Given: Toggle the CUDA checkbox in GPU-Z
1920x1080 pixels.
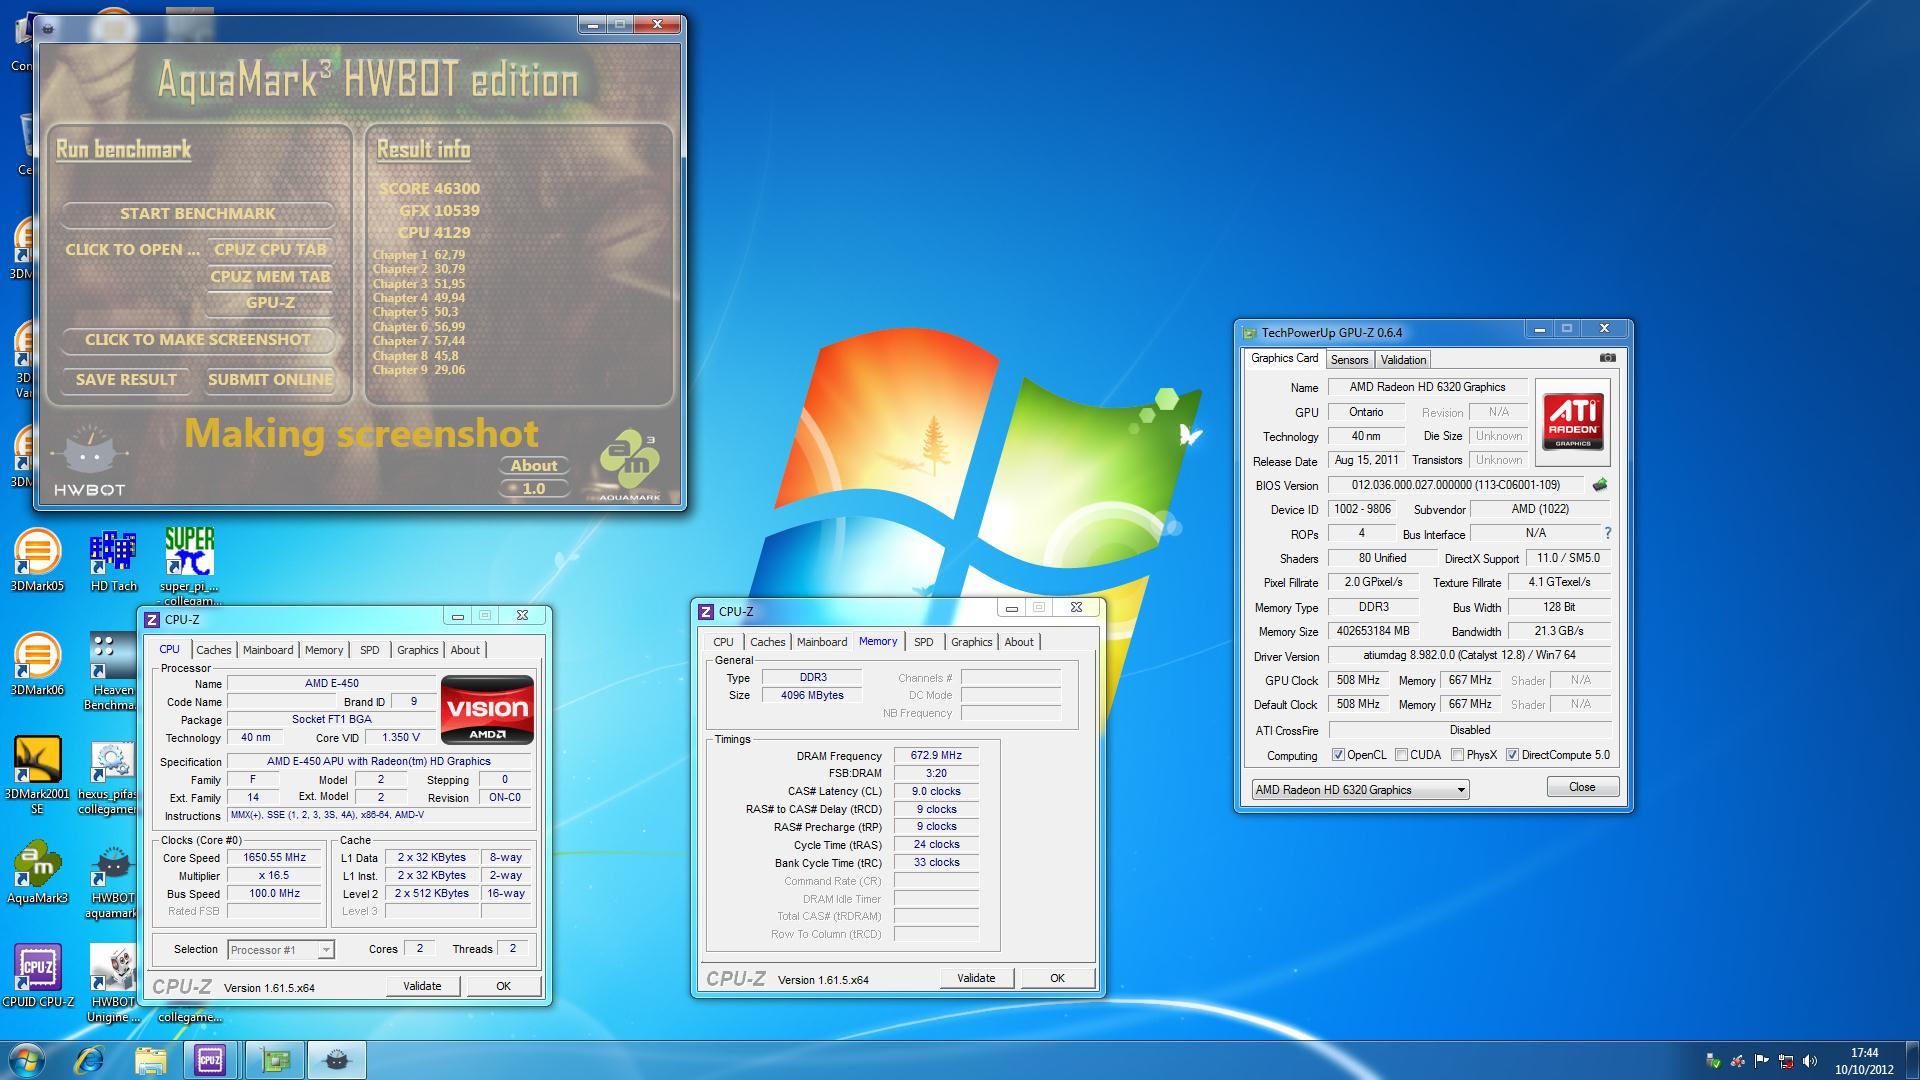Looking at the screenshot, I should point(1401,755).
